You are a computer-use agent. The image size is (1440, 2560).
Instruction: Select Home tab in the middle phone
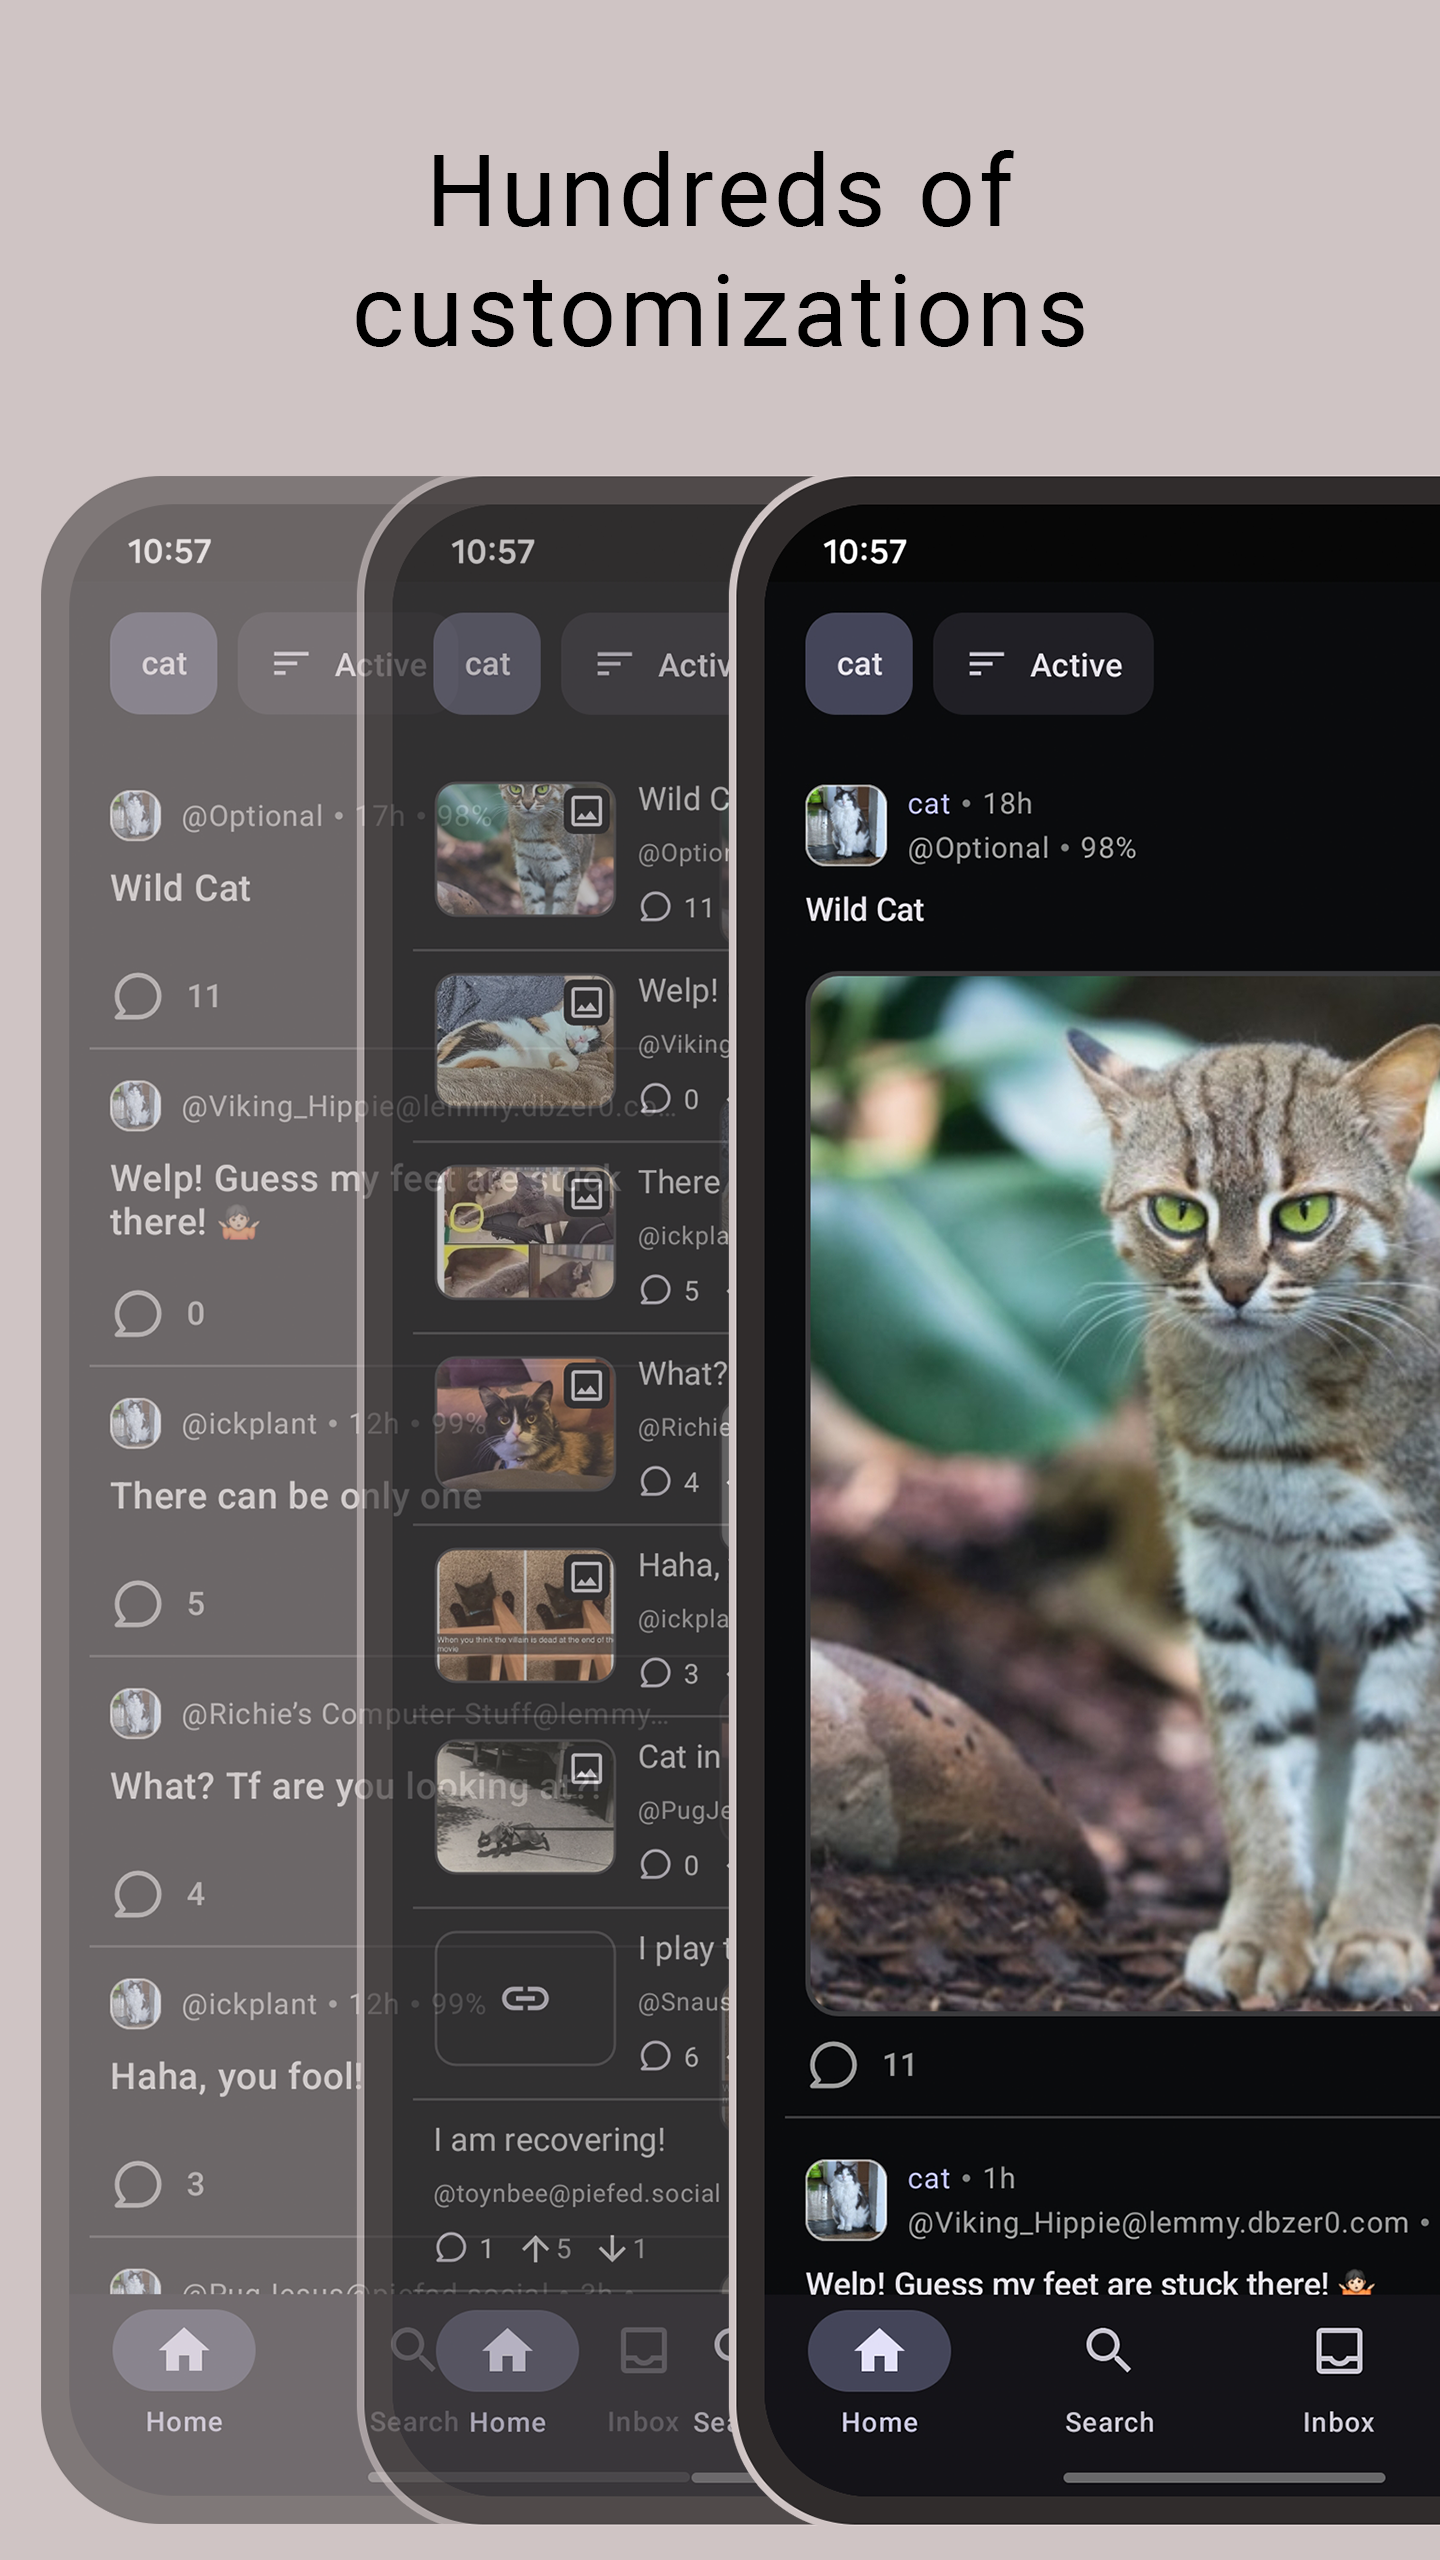point(507,2372)
